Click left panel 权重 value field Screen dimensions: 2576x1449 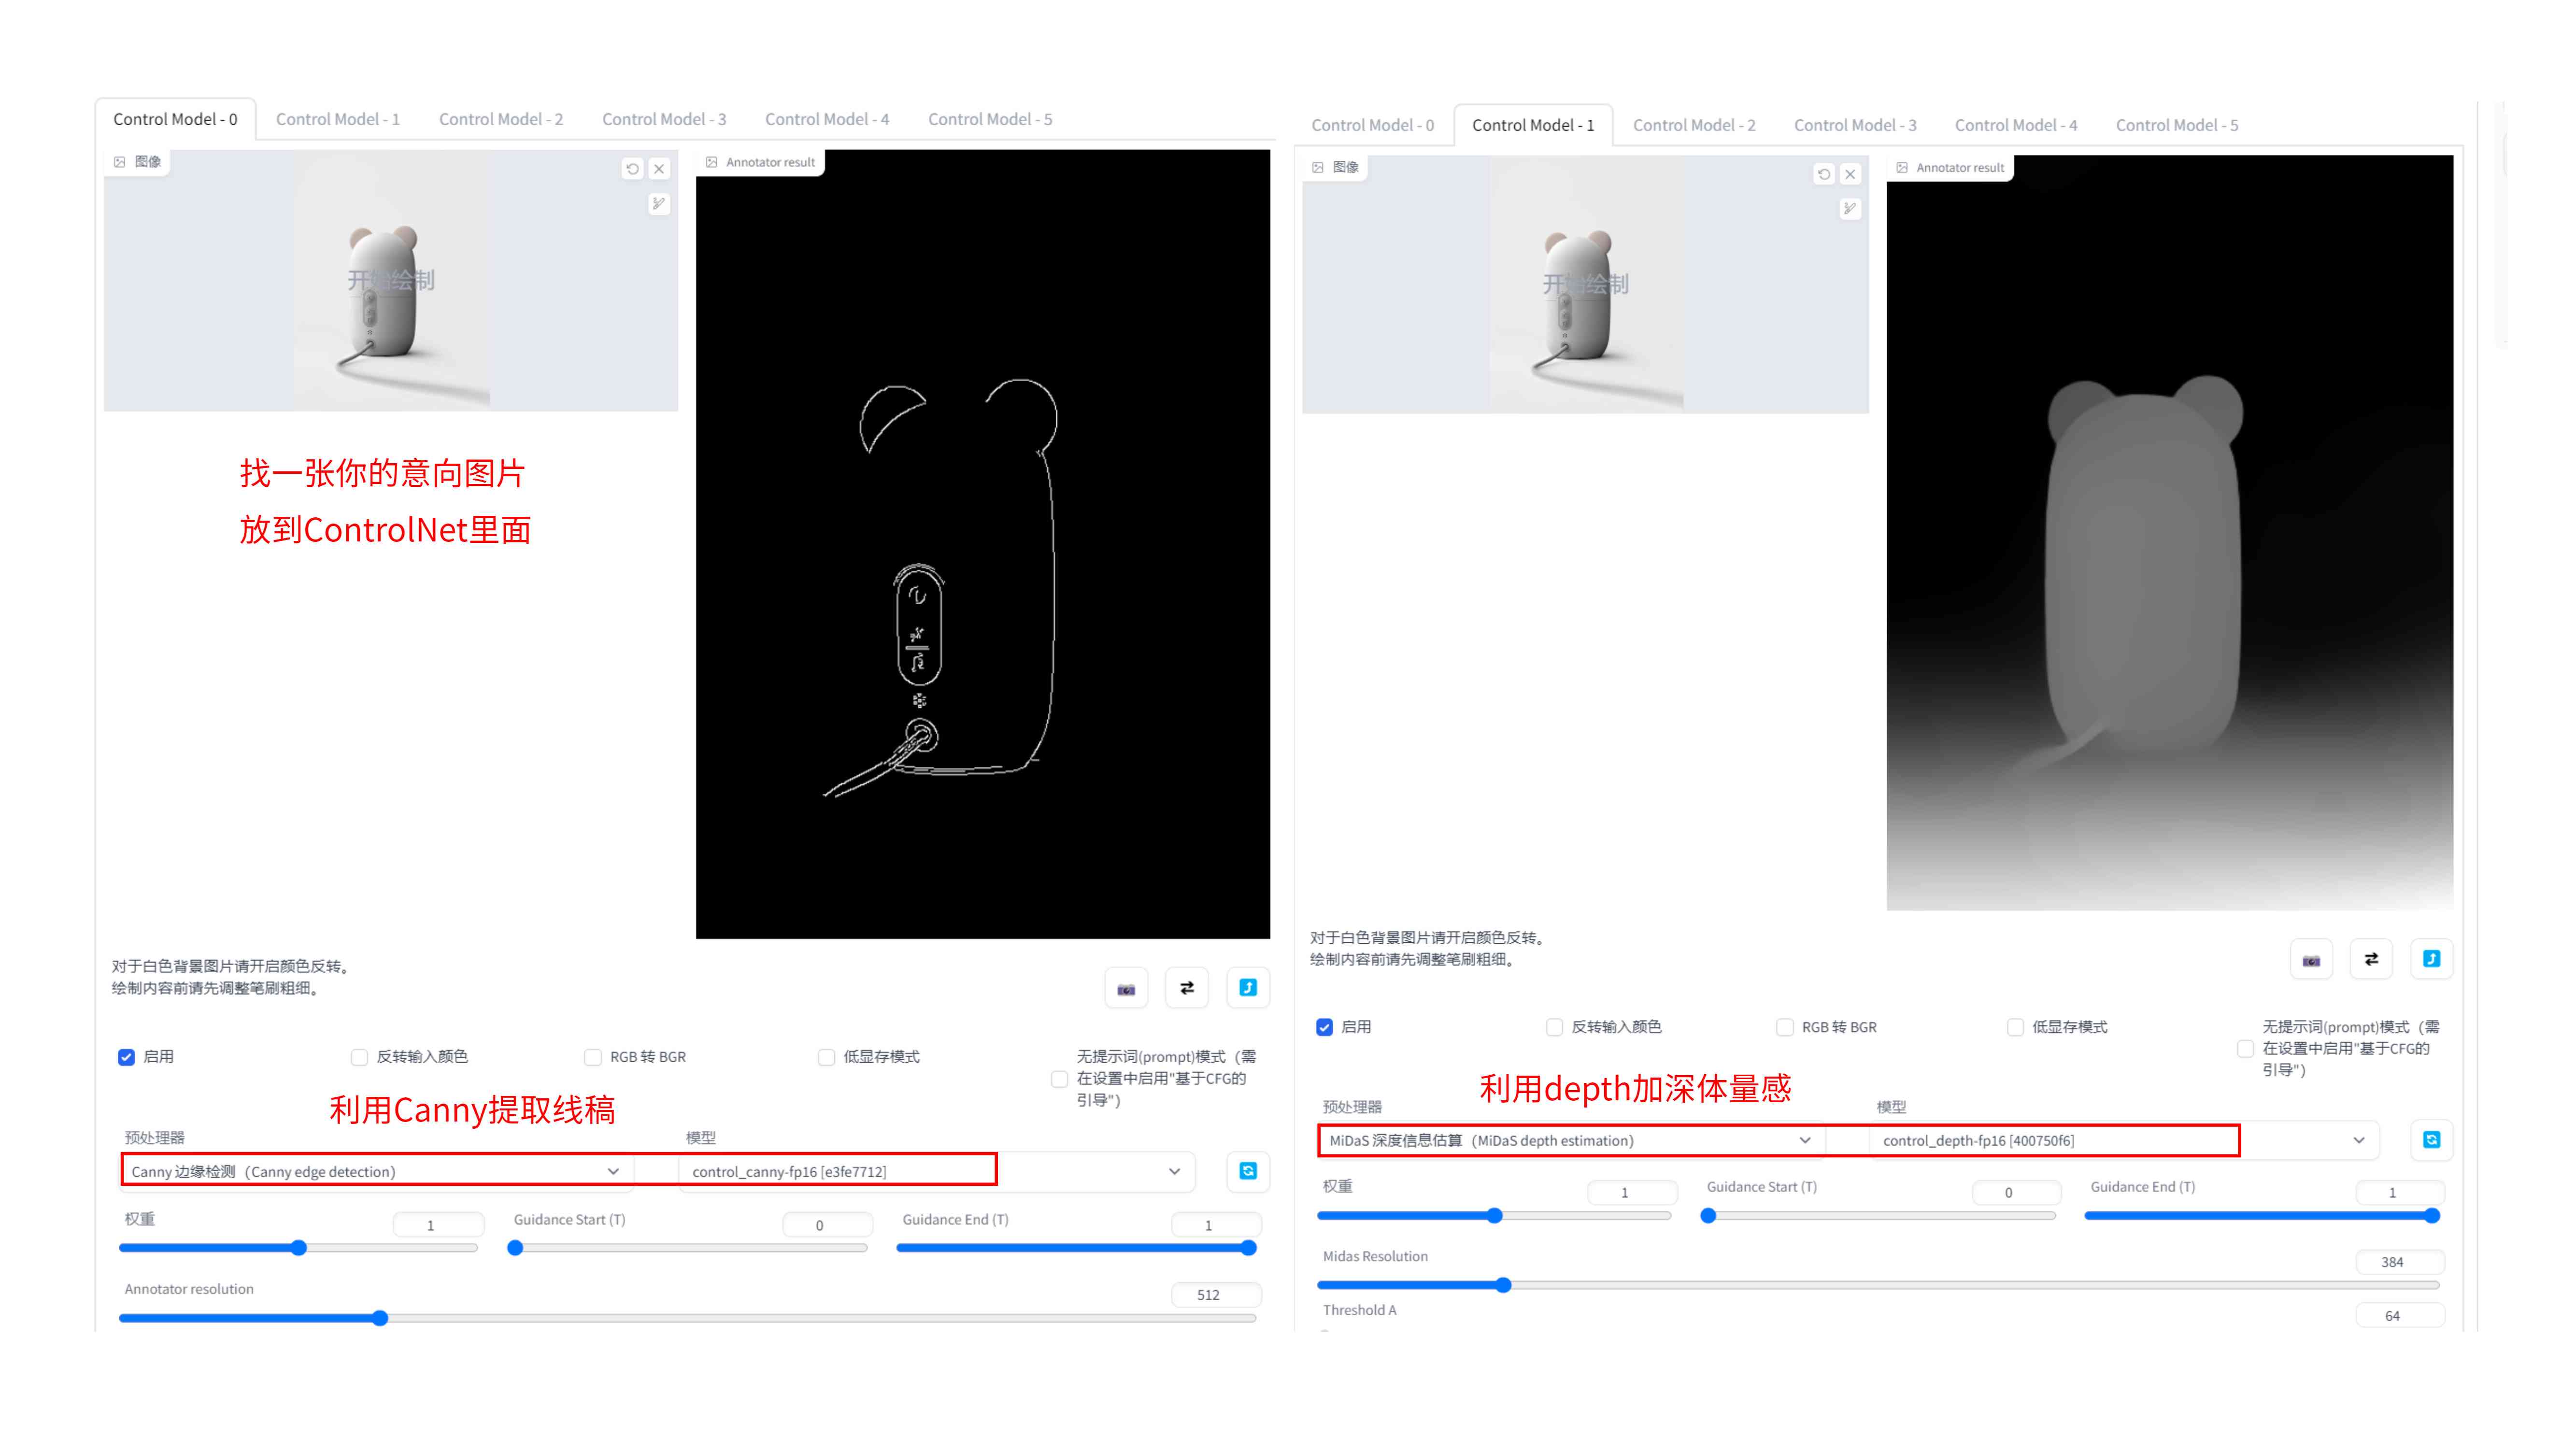438,1225
